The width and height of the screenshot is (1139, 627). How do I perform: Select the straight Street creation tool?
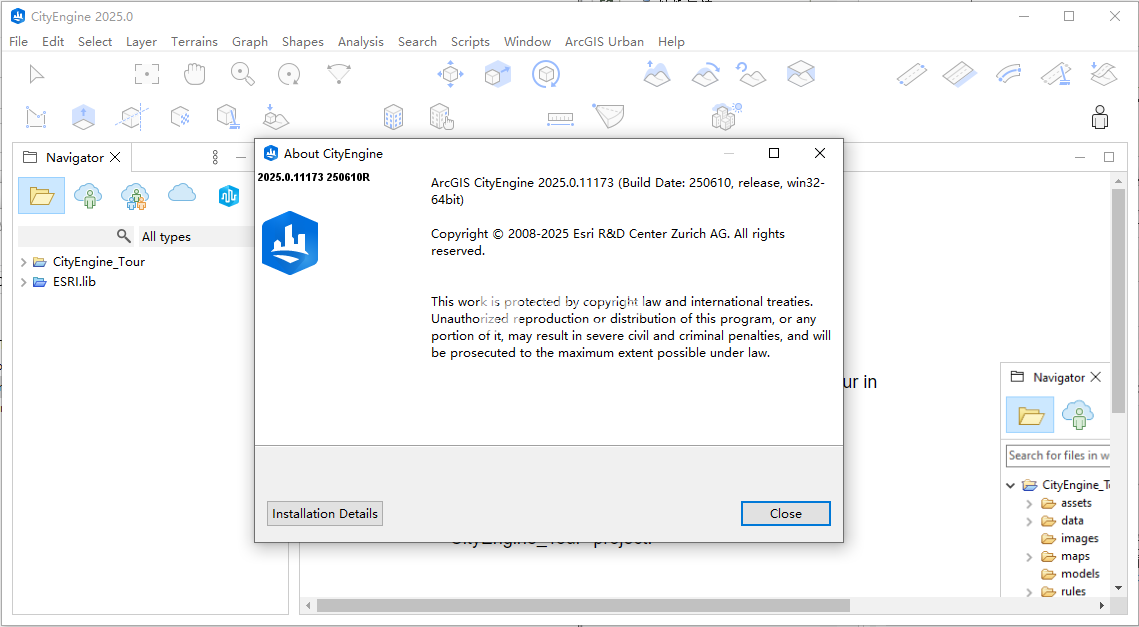point(912,74)
